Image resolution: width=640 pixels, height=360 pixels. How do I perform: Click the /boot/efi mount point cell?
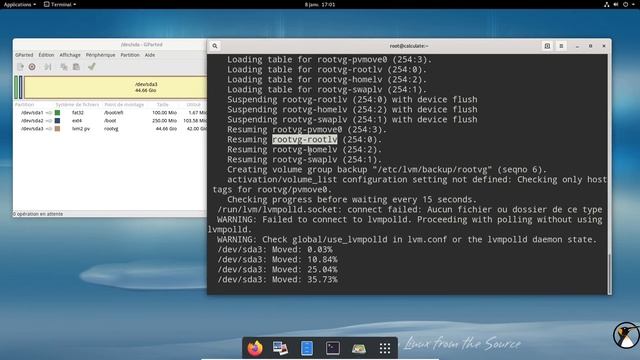113,113
